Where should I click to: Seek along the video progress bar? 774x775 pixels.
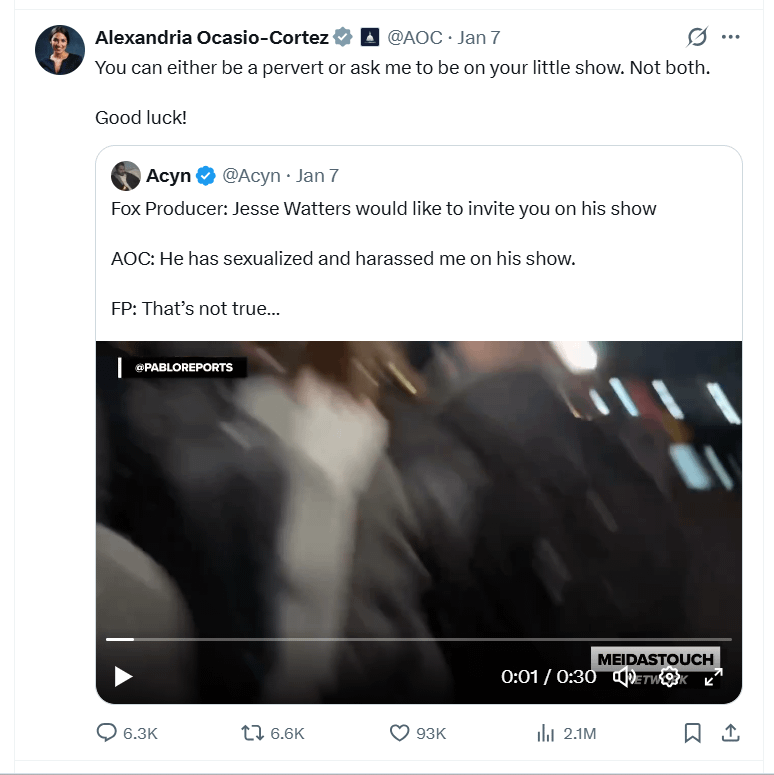[418, 639]
